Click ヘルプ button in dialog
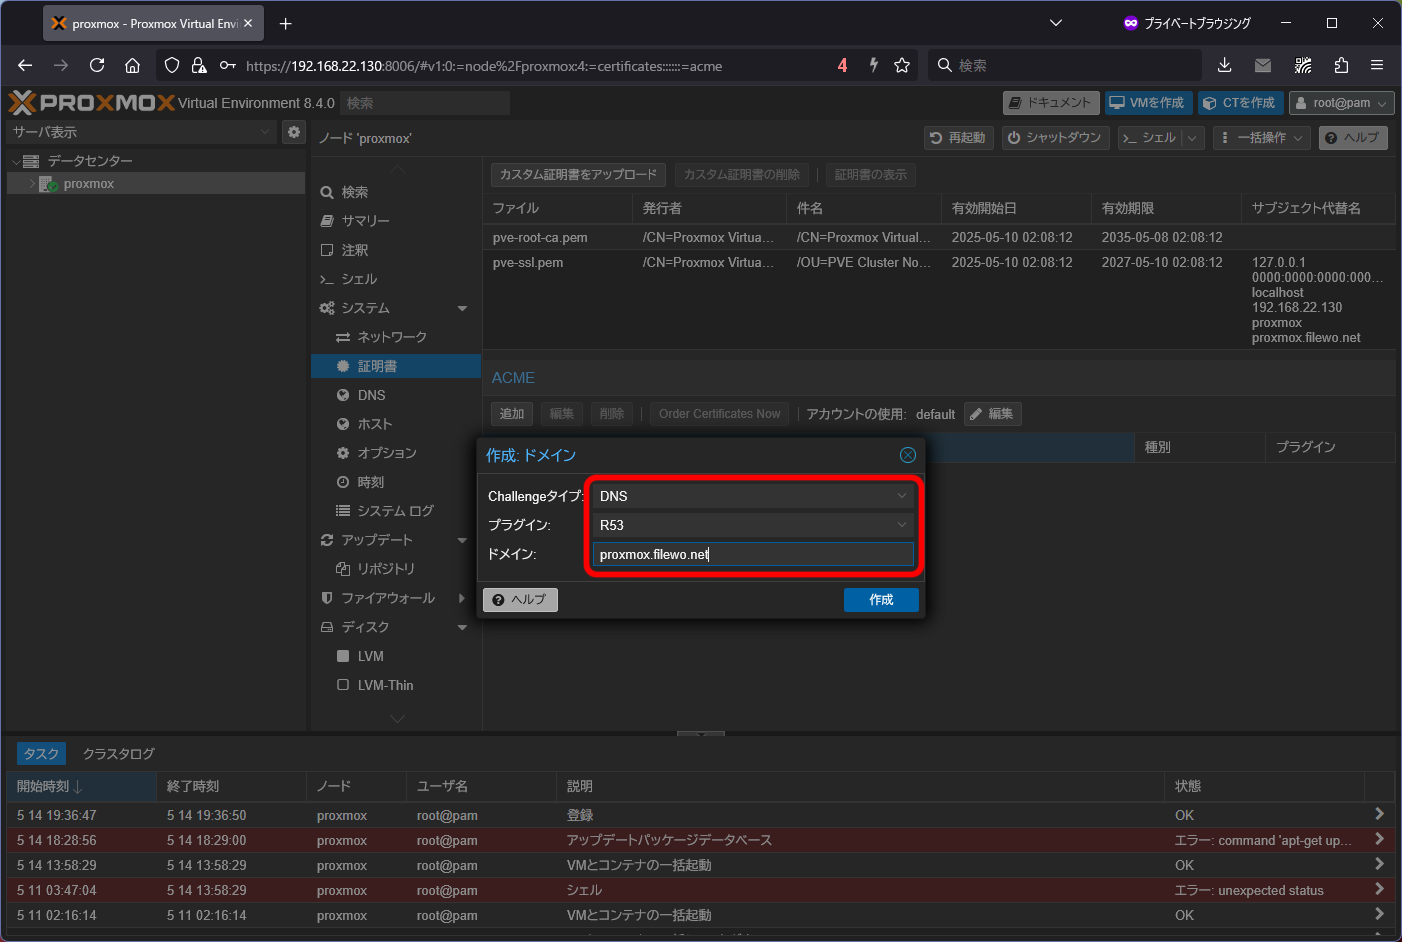The image size is (1402, 942). 520,599
